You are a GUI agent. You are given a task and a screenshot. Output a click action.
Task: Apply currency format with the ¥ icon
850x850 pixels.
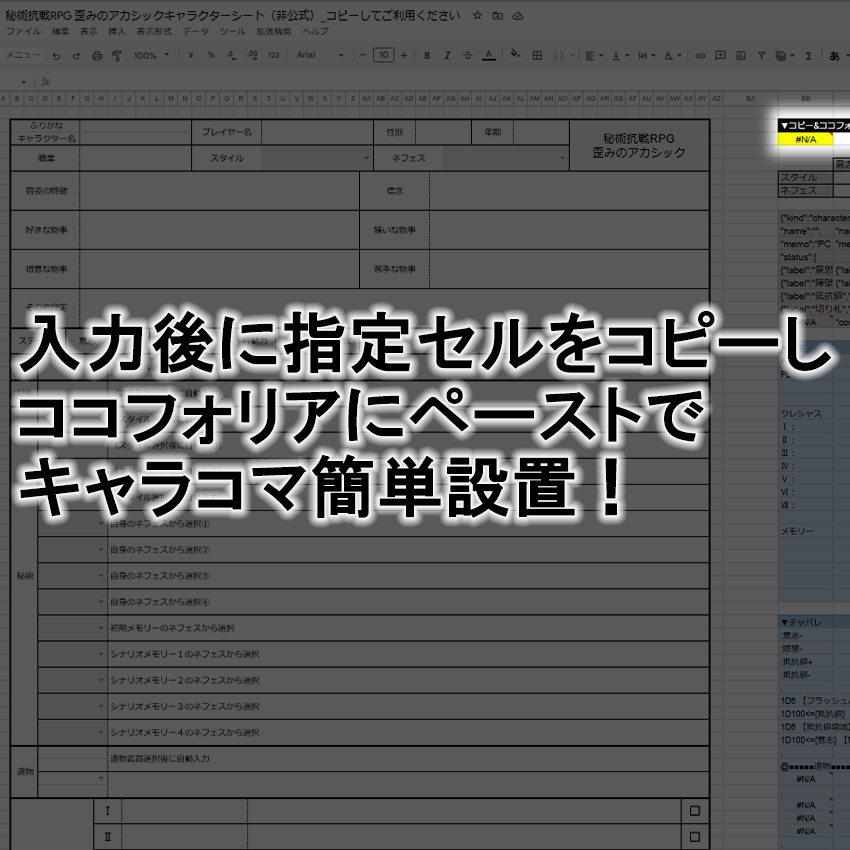(x=190, y=57)
